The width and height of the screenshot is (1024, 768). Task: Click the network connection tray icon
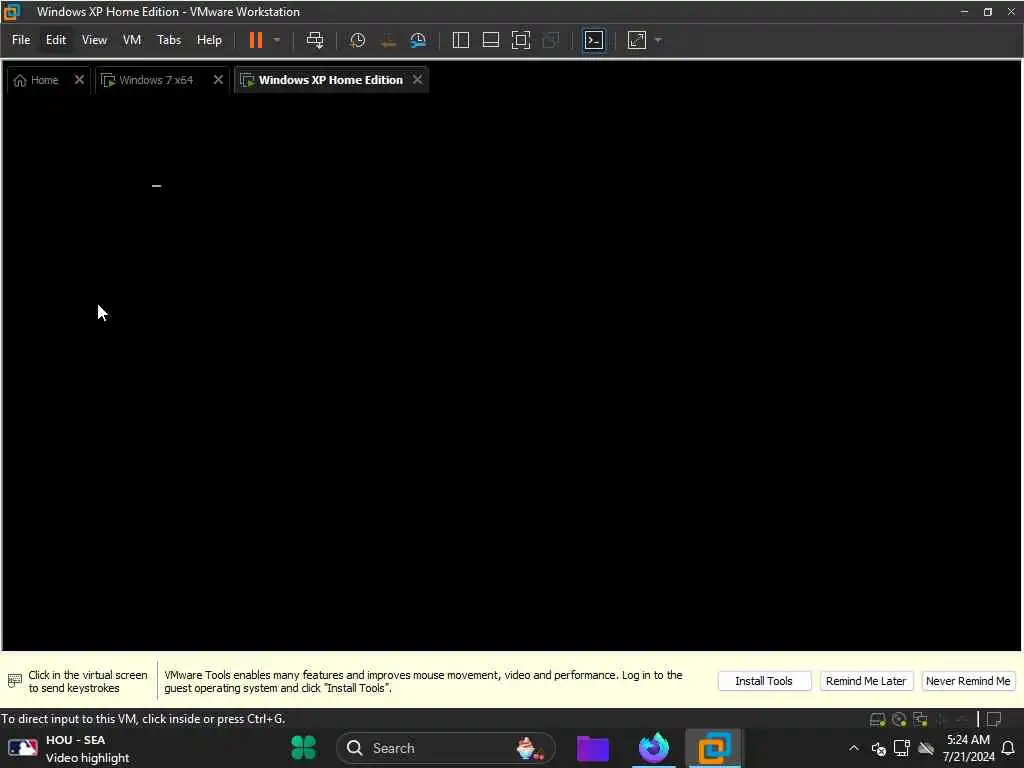click(x=902, y=748)
